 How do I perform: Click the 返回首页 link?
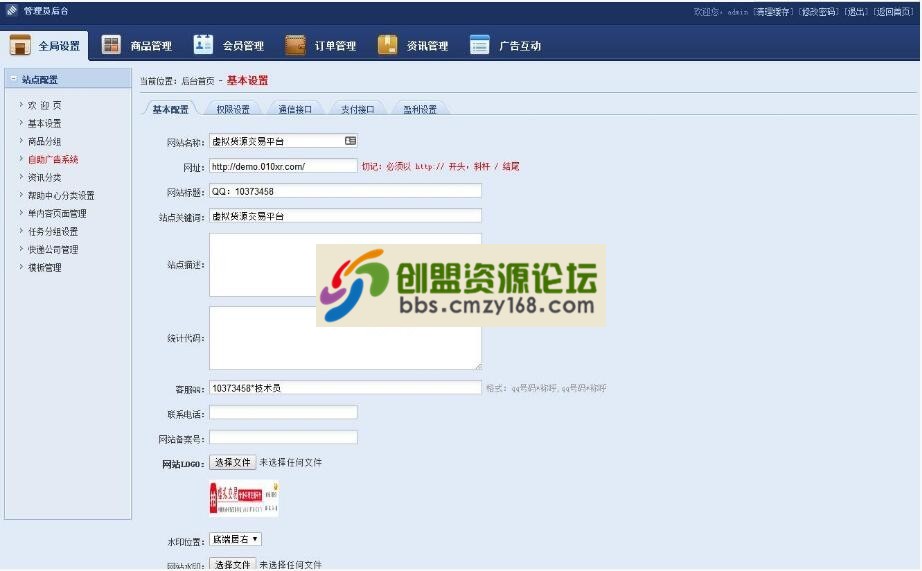[893, 11]
